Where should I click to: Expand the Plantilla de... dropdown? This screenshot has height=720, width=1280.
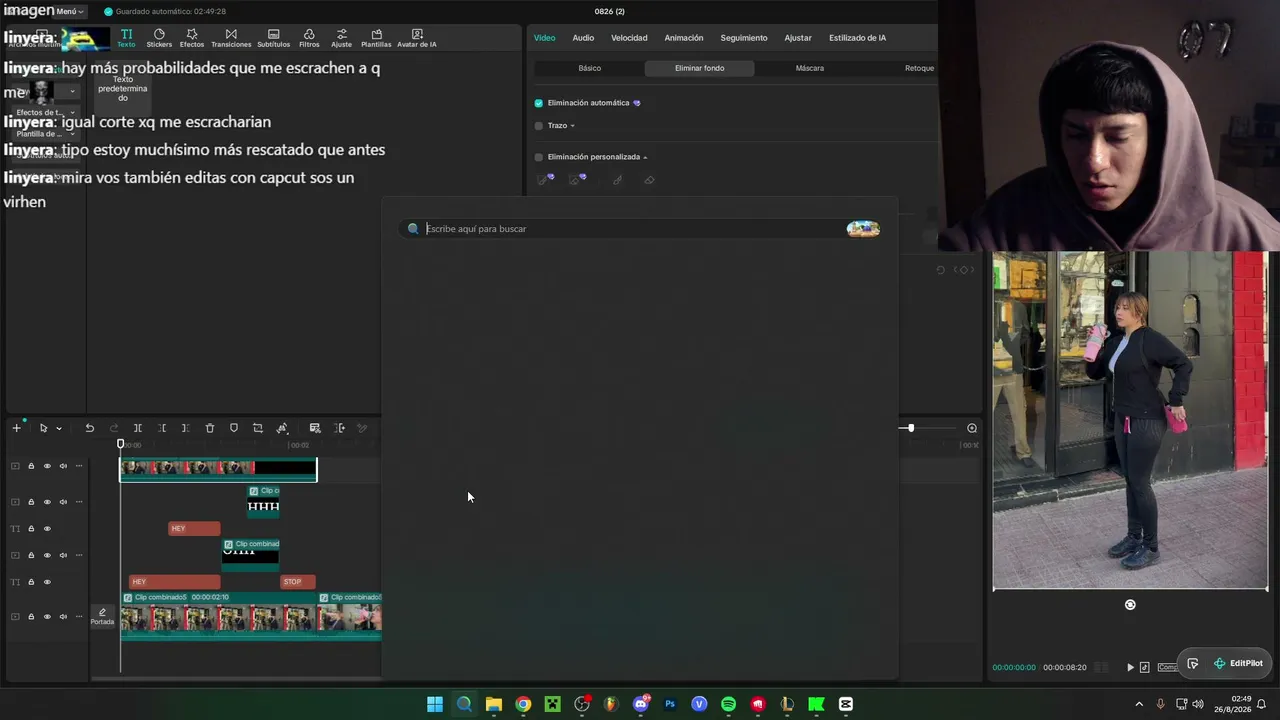click(x=72, y=134)
